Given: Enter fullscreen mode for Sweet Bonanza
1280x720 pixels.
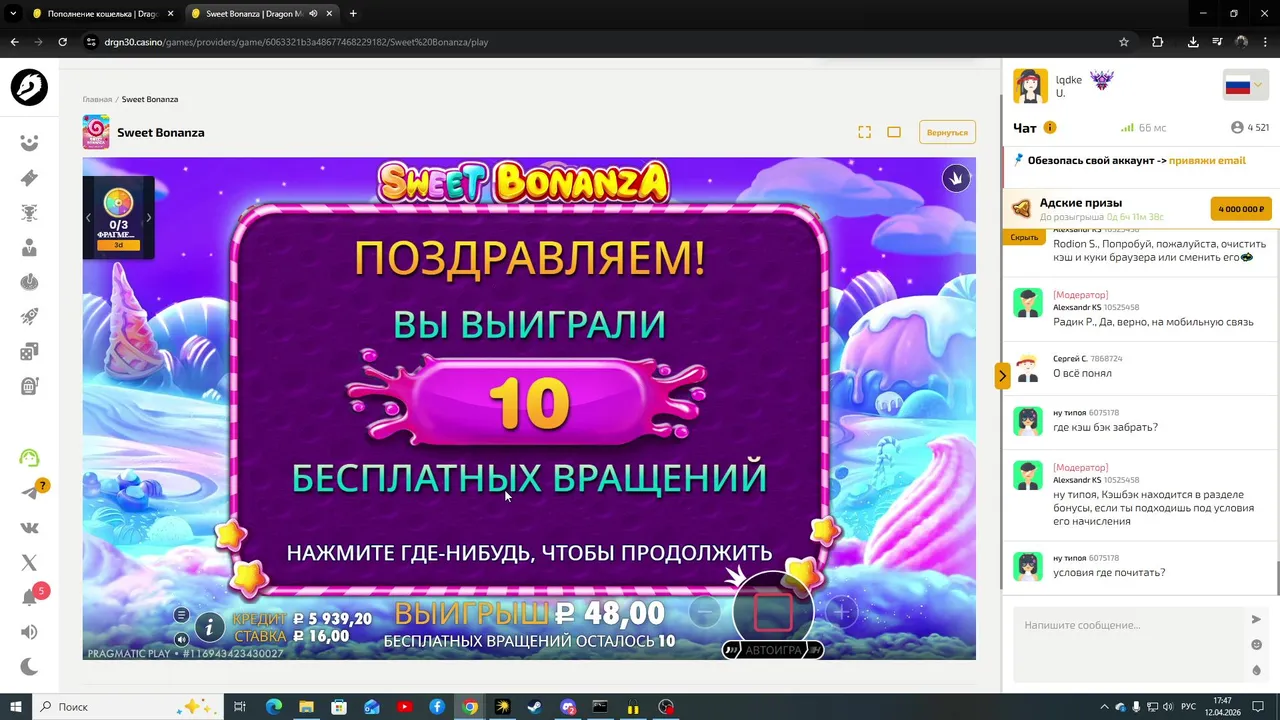Looking at the screenshot, I should tap(865, 132).
